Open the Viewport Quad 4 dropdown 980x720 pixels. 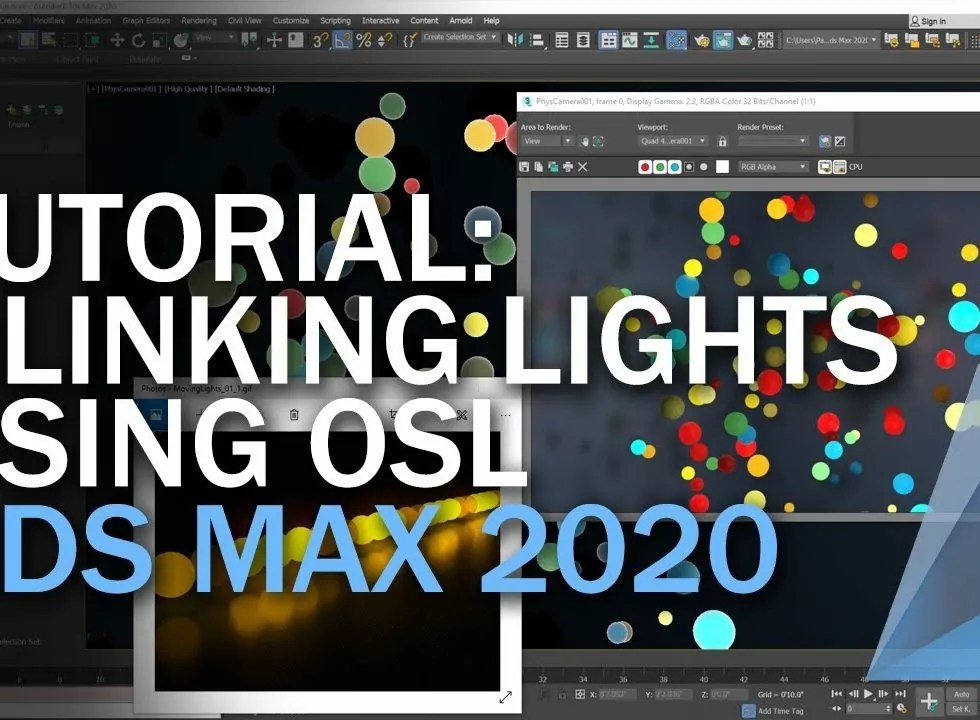tap(672, 141)
